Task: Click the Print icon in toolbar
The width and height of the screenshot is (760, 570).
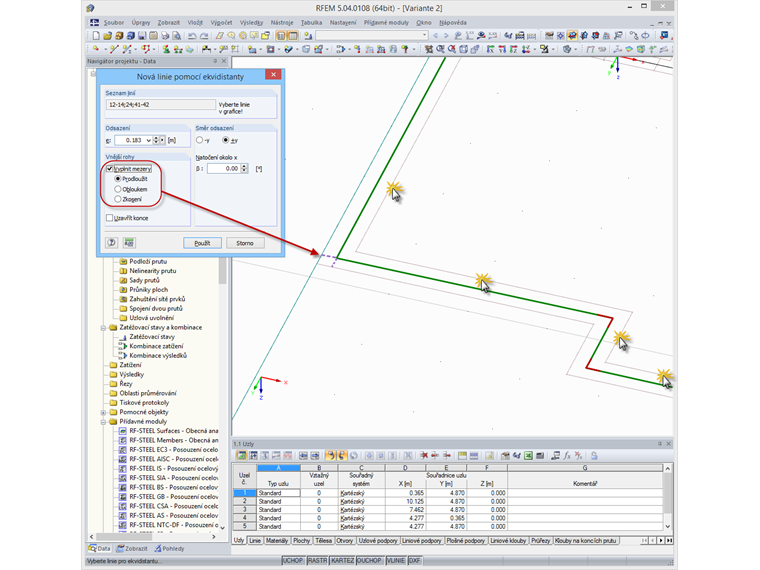Action: coord(165,35)
